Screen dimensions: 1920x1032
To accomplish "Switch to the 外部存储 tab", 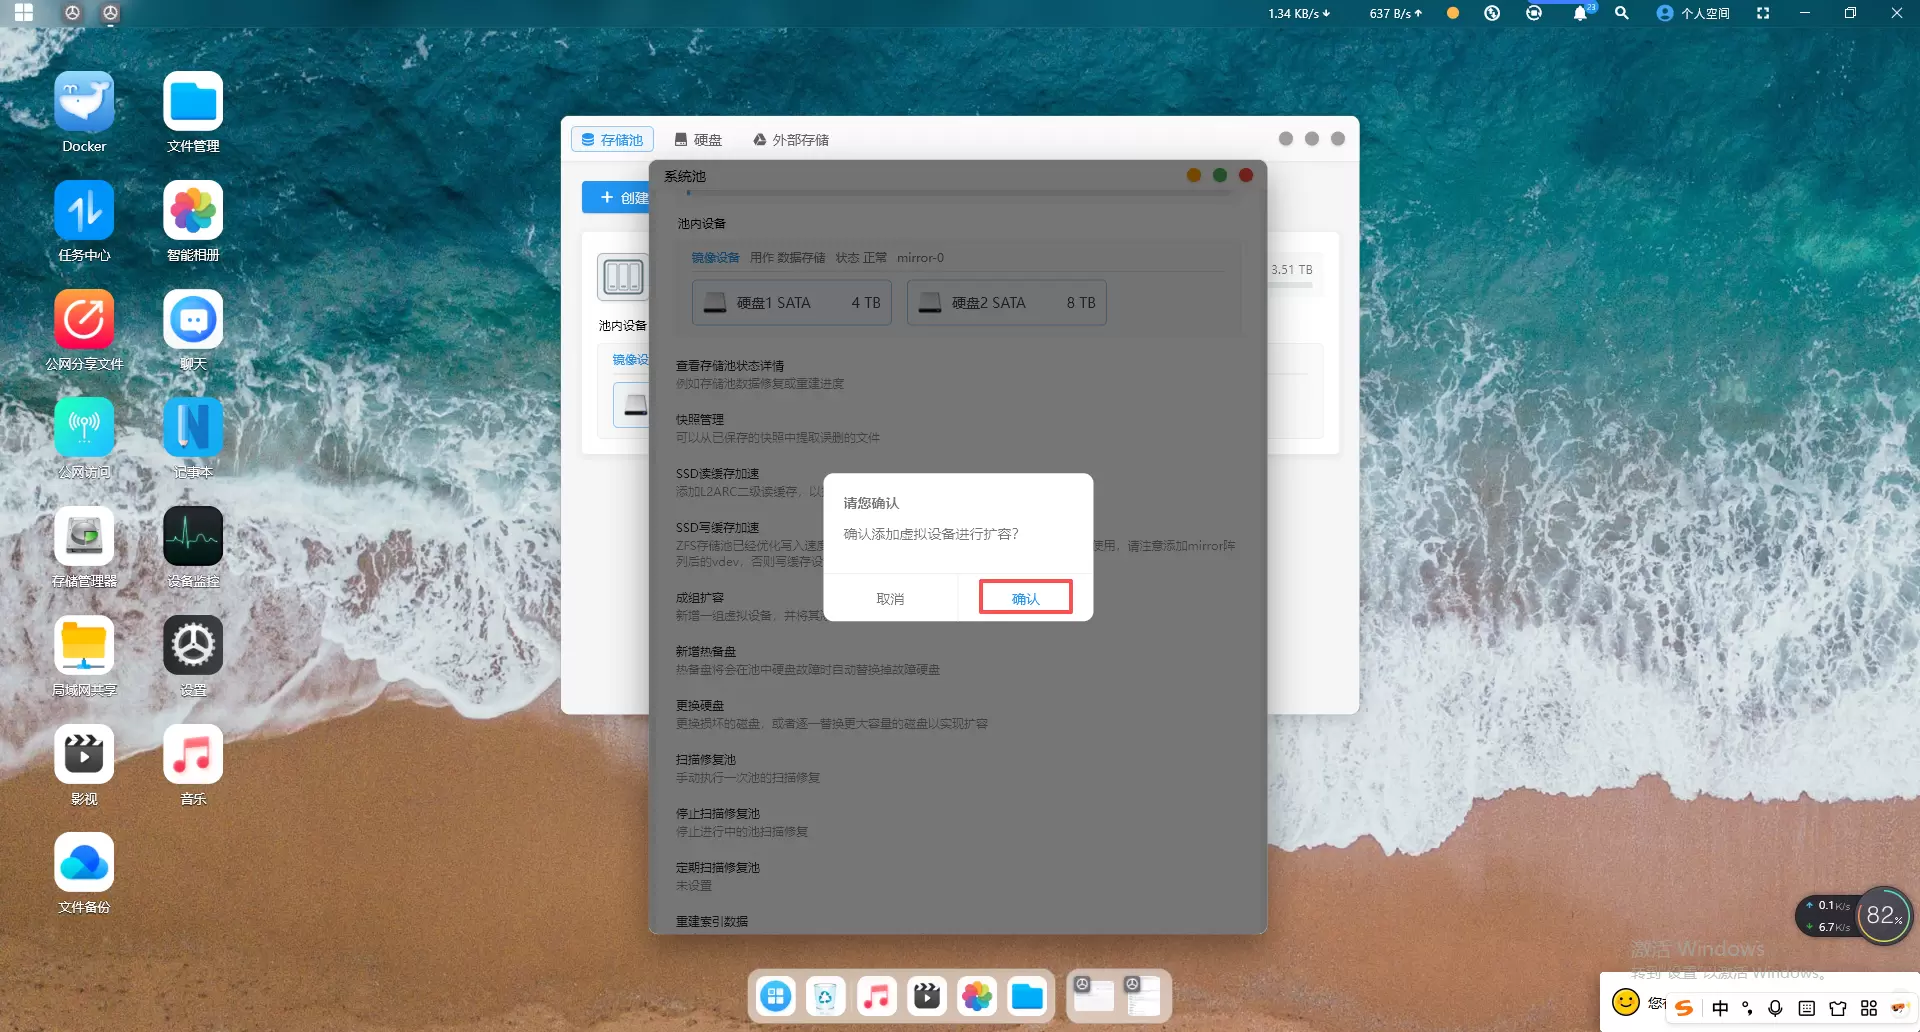I will pyautogui.click(x=791, y=140).
